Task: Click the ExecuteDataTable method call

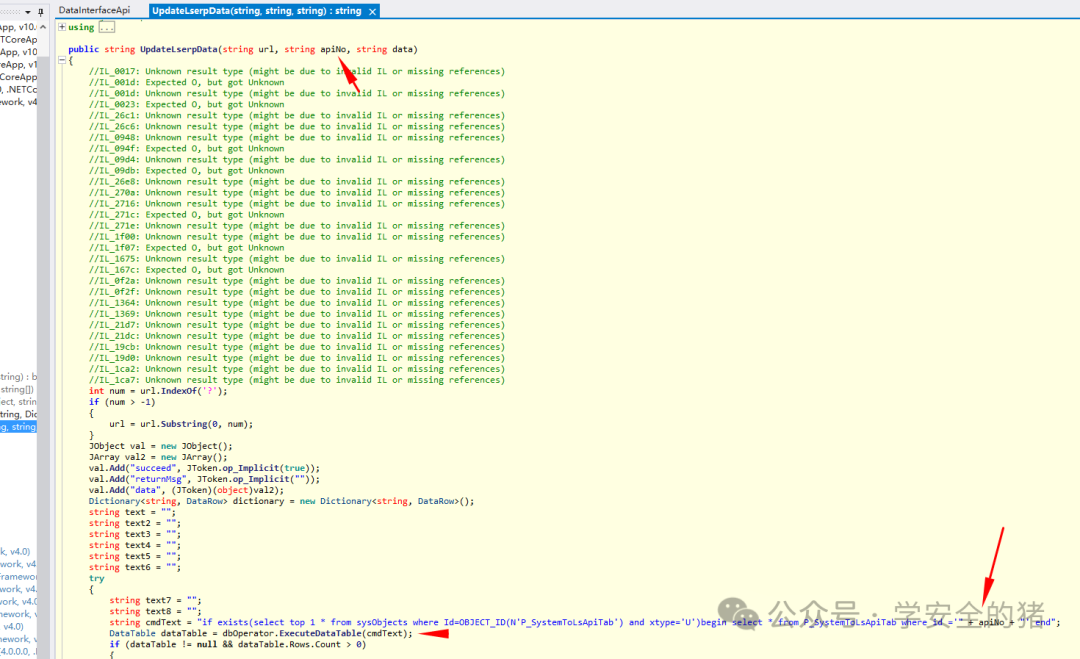Action: (x=320, y=634)
